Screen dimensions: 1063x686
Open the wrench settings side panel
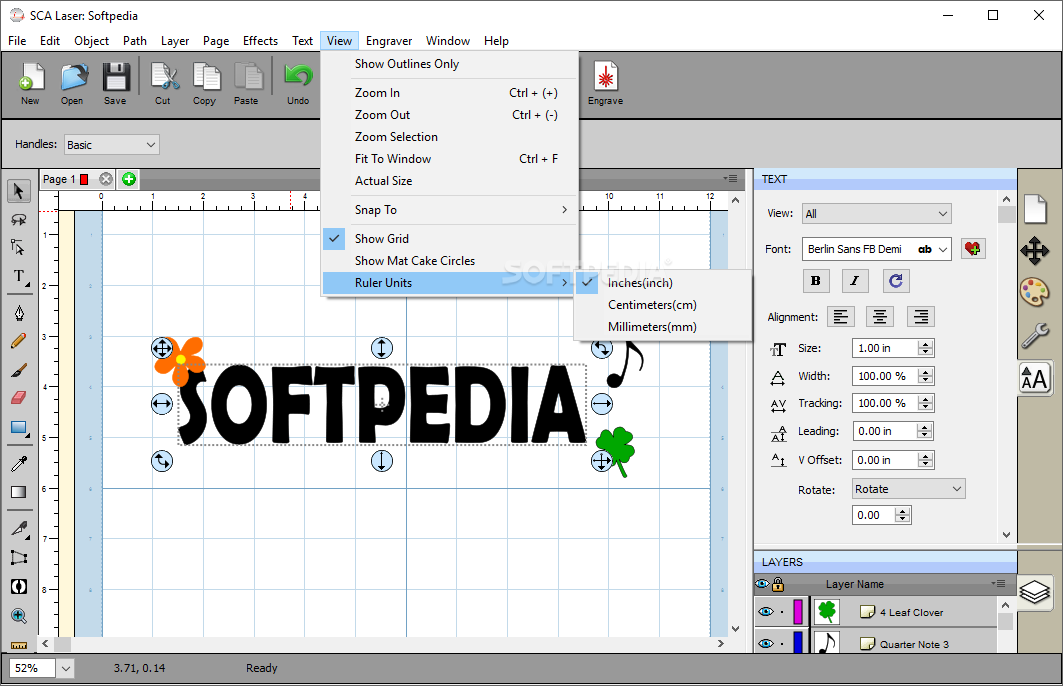point(1035,336)
